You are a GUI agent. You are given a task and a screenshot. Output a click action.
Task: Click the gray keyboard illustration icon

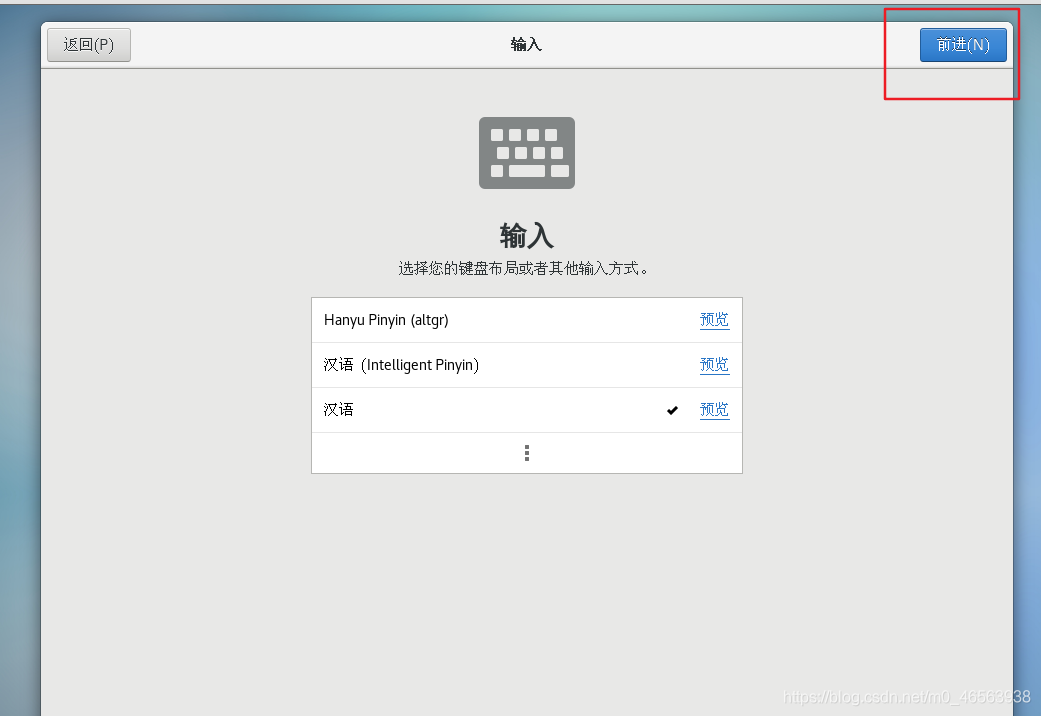pos(527,152)
